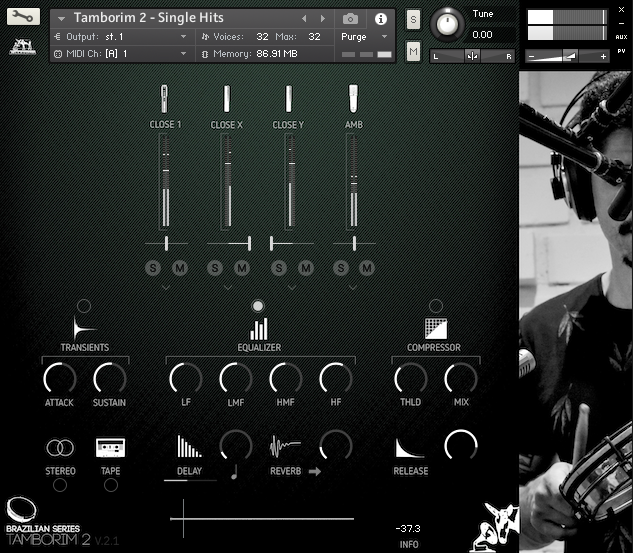Expand the CLOSE X channel chevron
This screenshot has width=633, height=553.
[x=227, y=288]
